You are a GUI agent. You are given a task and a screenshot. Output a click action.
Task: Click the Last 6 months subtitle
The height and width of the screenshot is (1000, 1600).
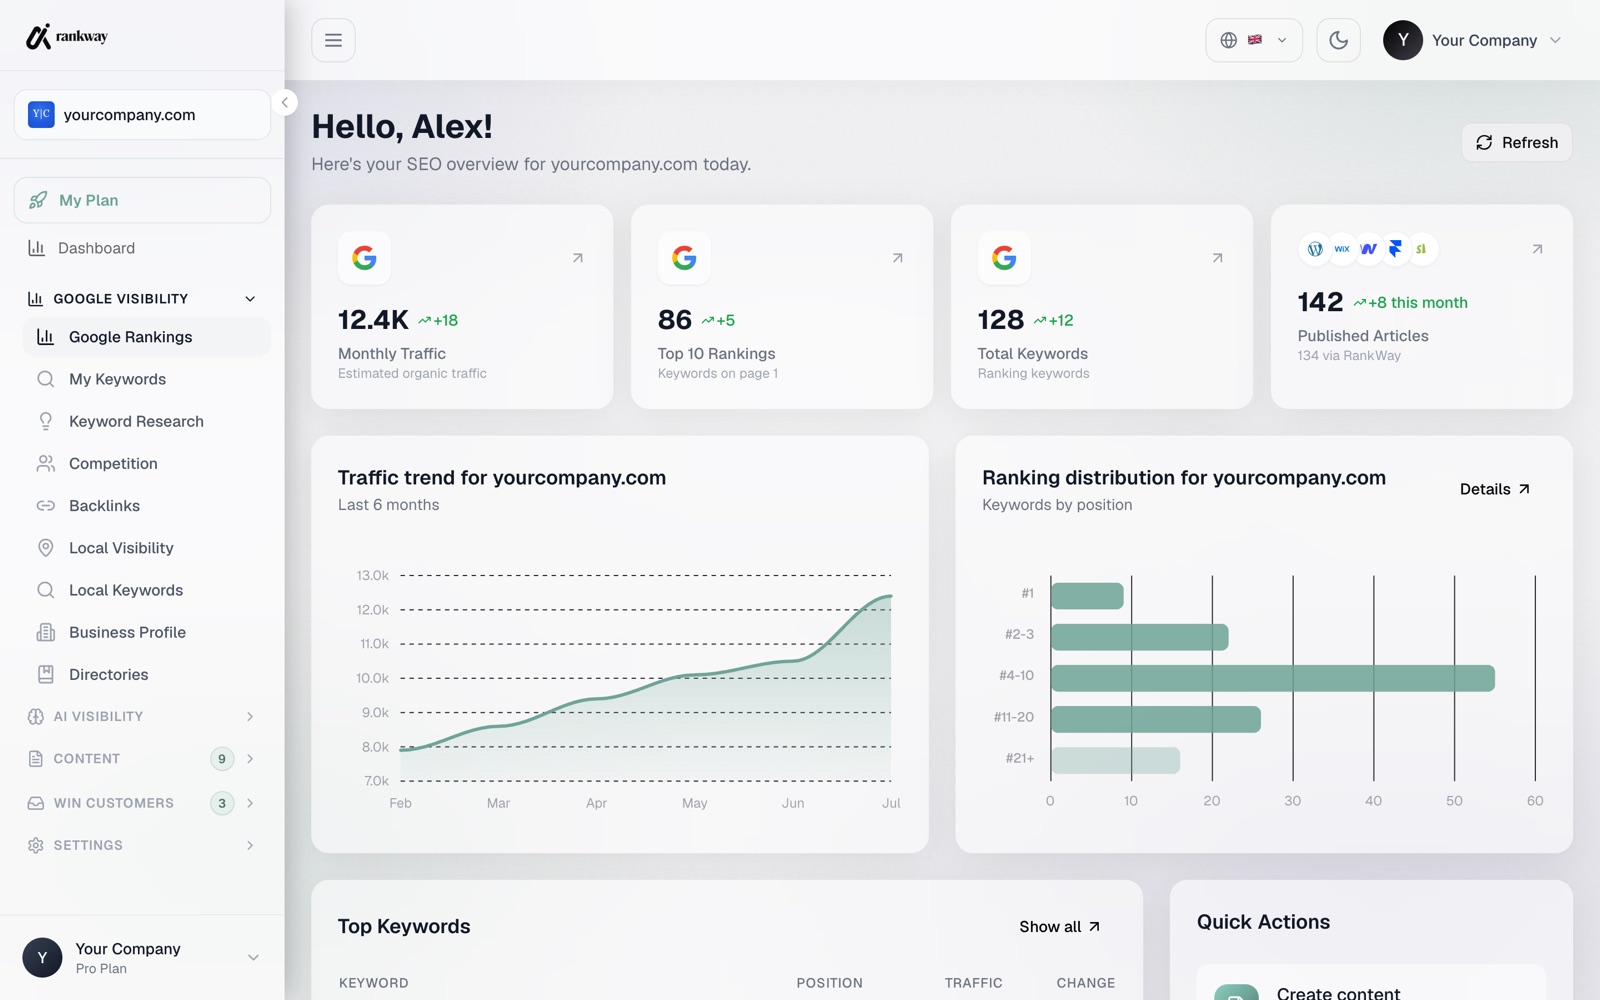coord(388,505)
